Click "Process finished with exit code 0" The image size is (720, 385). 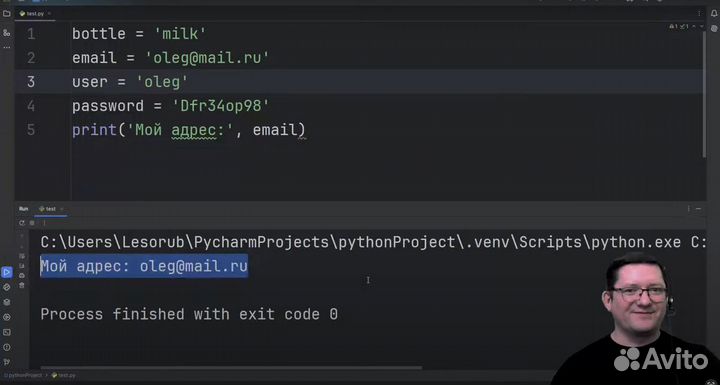[x=189, y=315]
